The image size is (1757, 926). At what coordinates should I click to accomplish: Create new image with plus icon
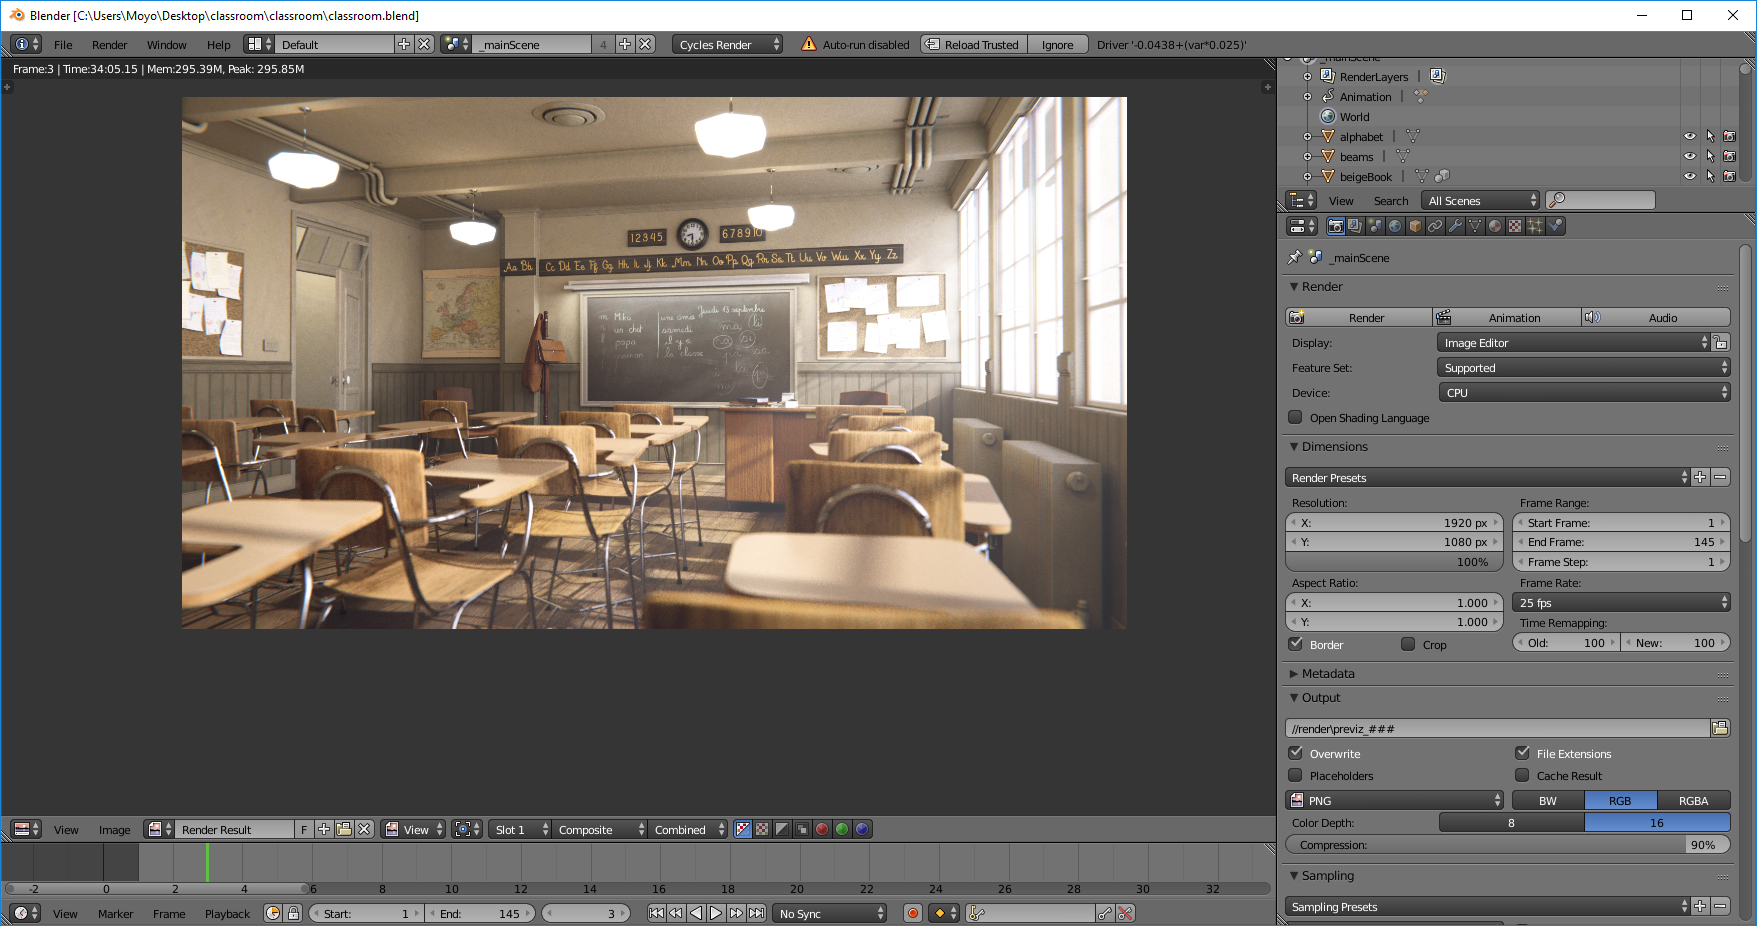(324, 829)
